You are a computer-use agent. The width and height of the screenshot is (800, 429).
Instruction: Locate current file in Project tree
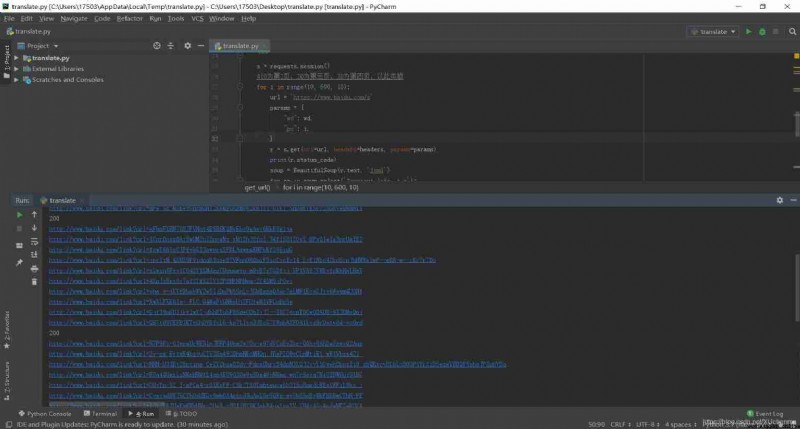coord(157,46)
